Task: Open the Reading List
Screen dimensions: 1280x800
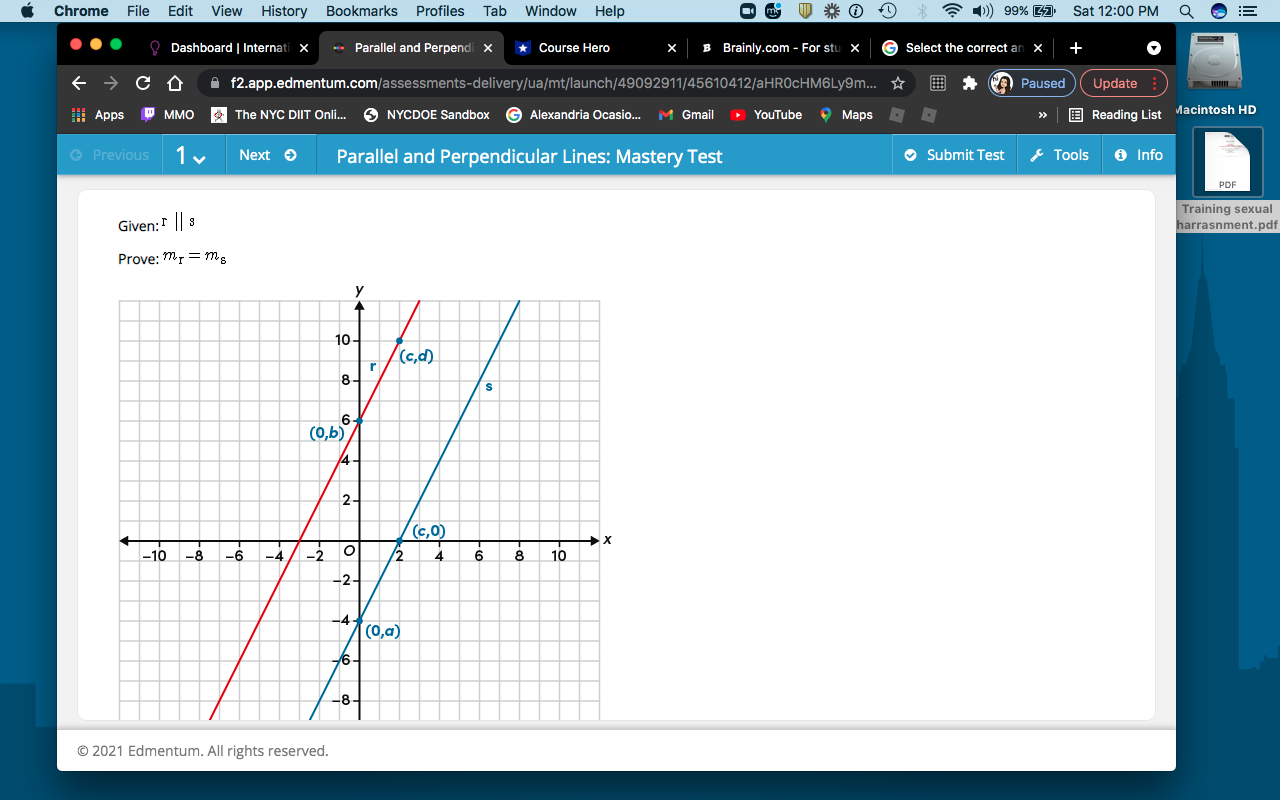Action: coord(1116,115)
